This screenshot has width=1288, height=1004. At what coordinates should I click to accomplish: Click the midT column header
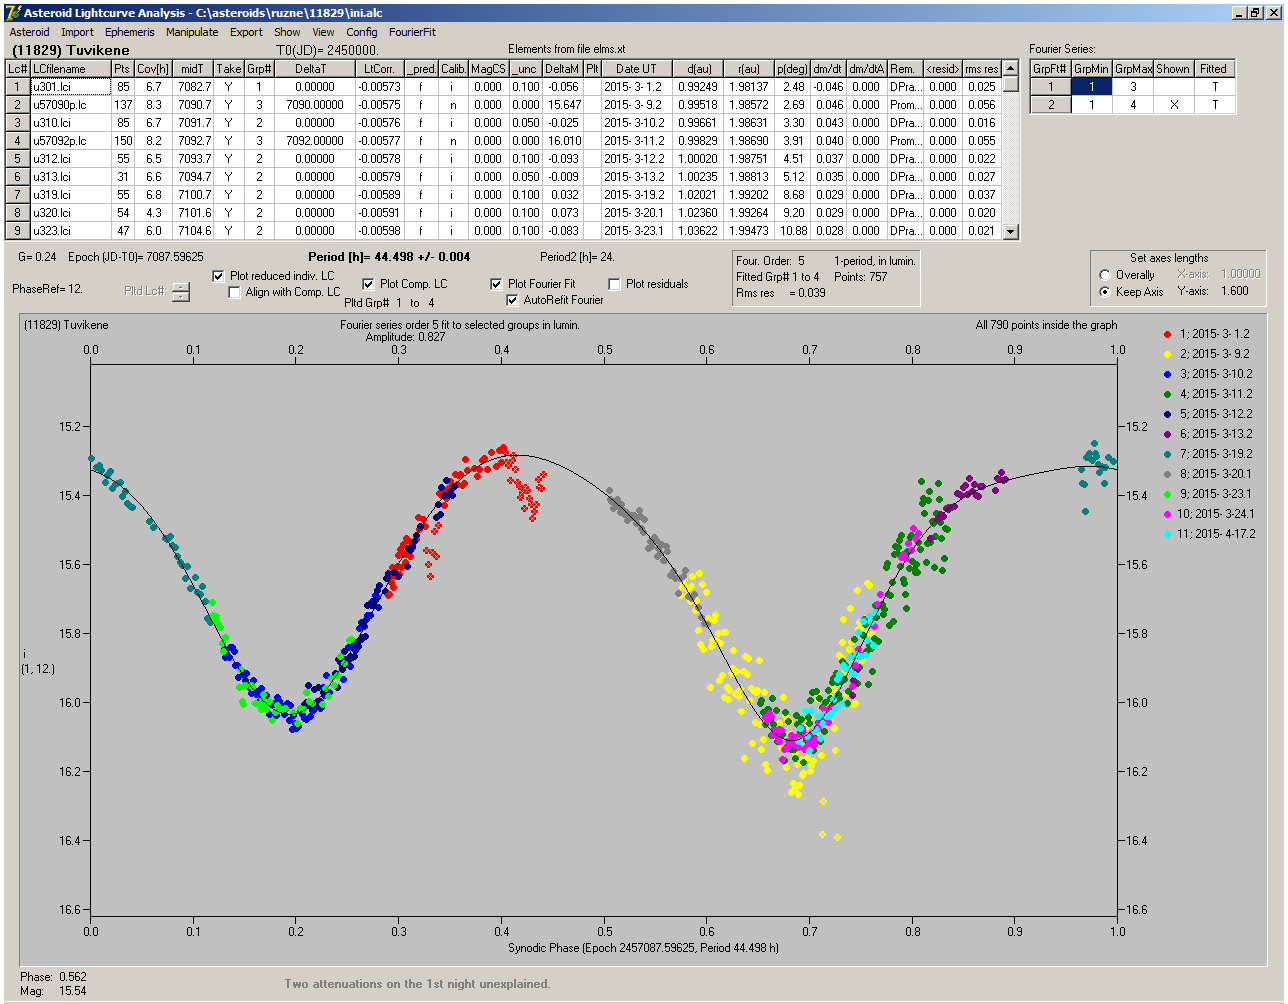click(x=193, y=69)
